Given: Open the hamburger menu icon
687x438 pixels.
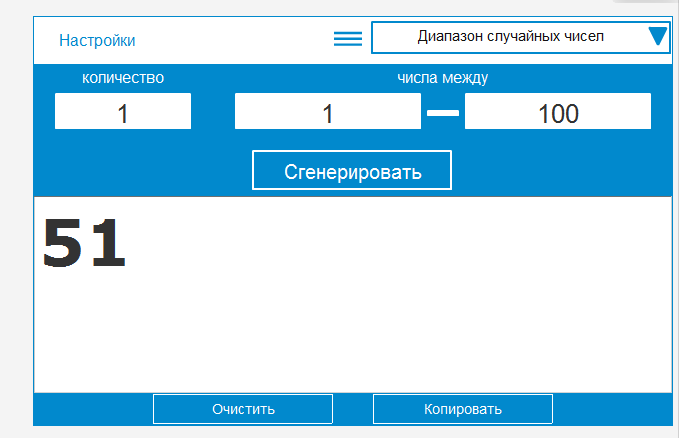Looking at the screenshot, I should pos(347,39).
